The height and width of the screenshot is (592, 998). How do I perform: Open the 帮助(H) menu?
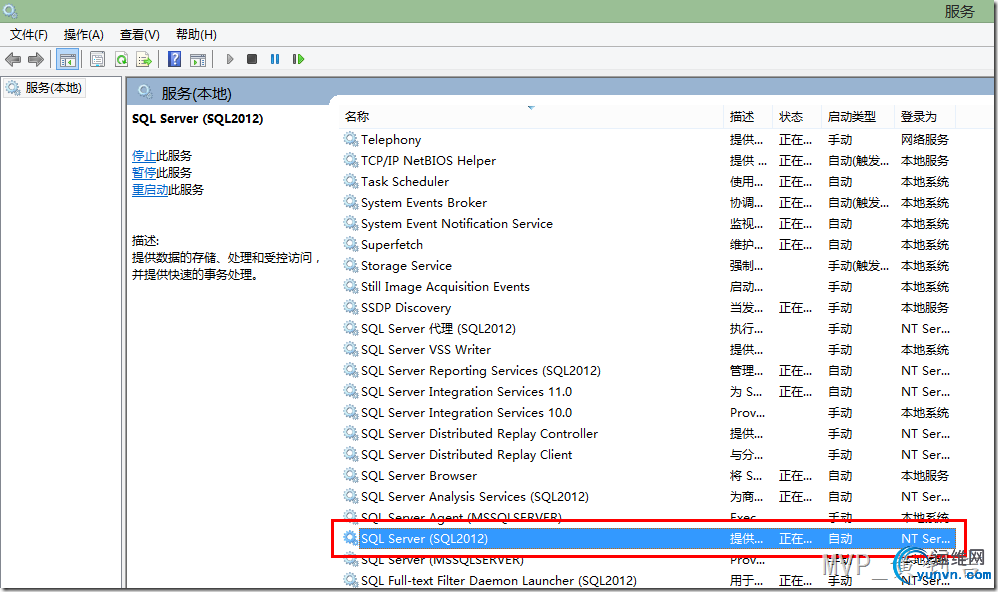[x=196, y=34]
